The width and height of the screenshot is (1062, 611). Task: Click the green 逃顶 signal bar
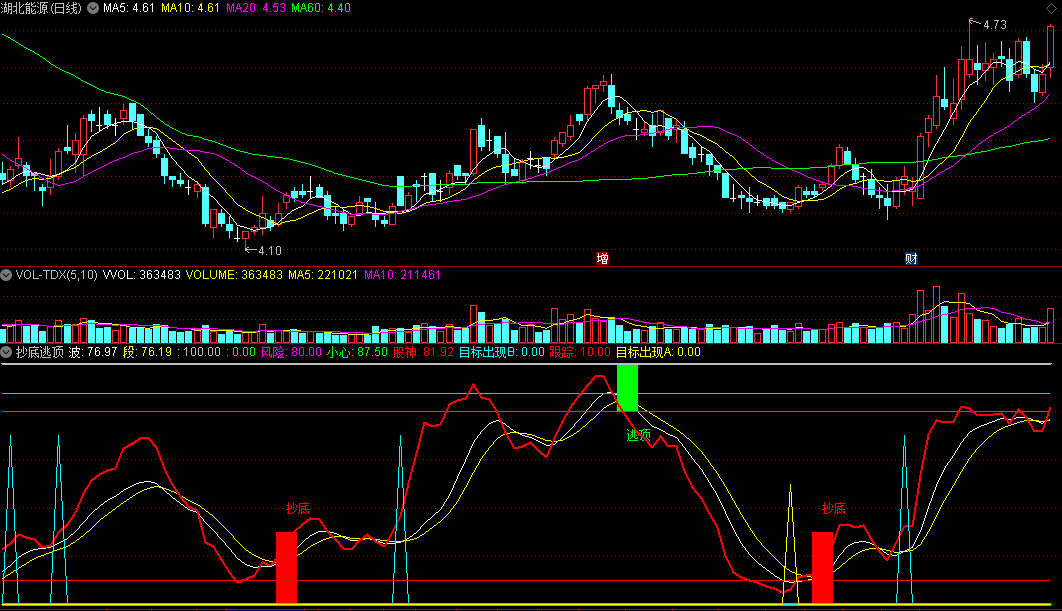627,388
